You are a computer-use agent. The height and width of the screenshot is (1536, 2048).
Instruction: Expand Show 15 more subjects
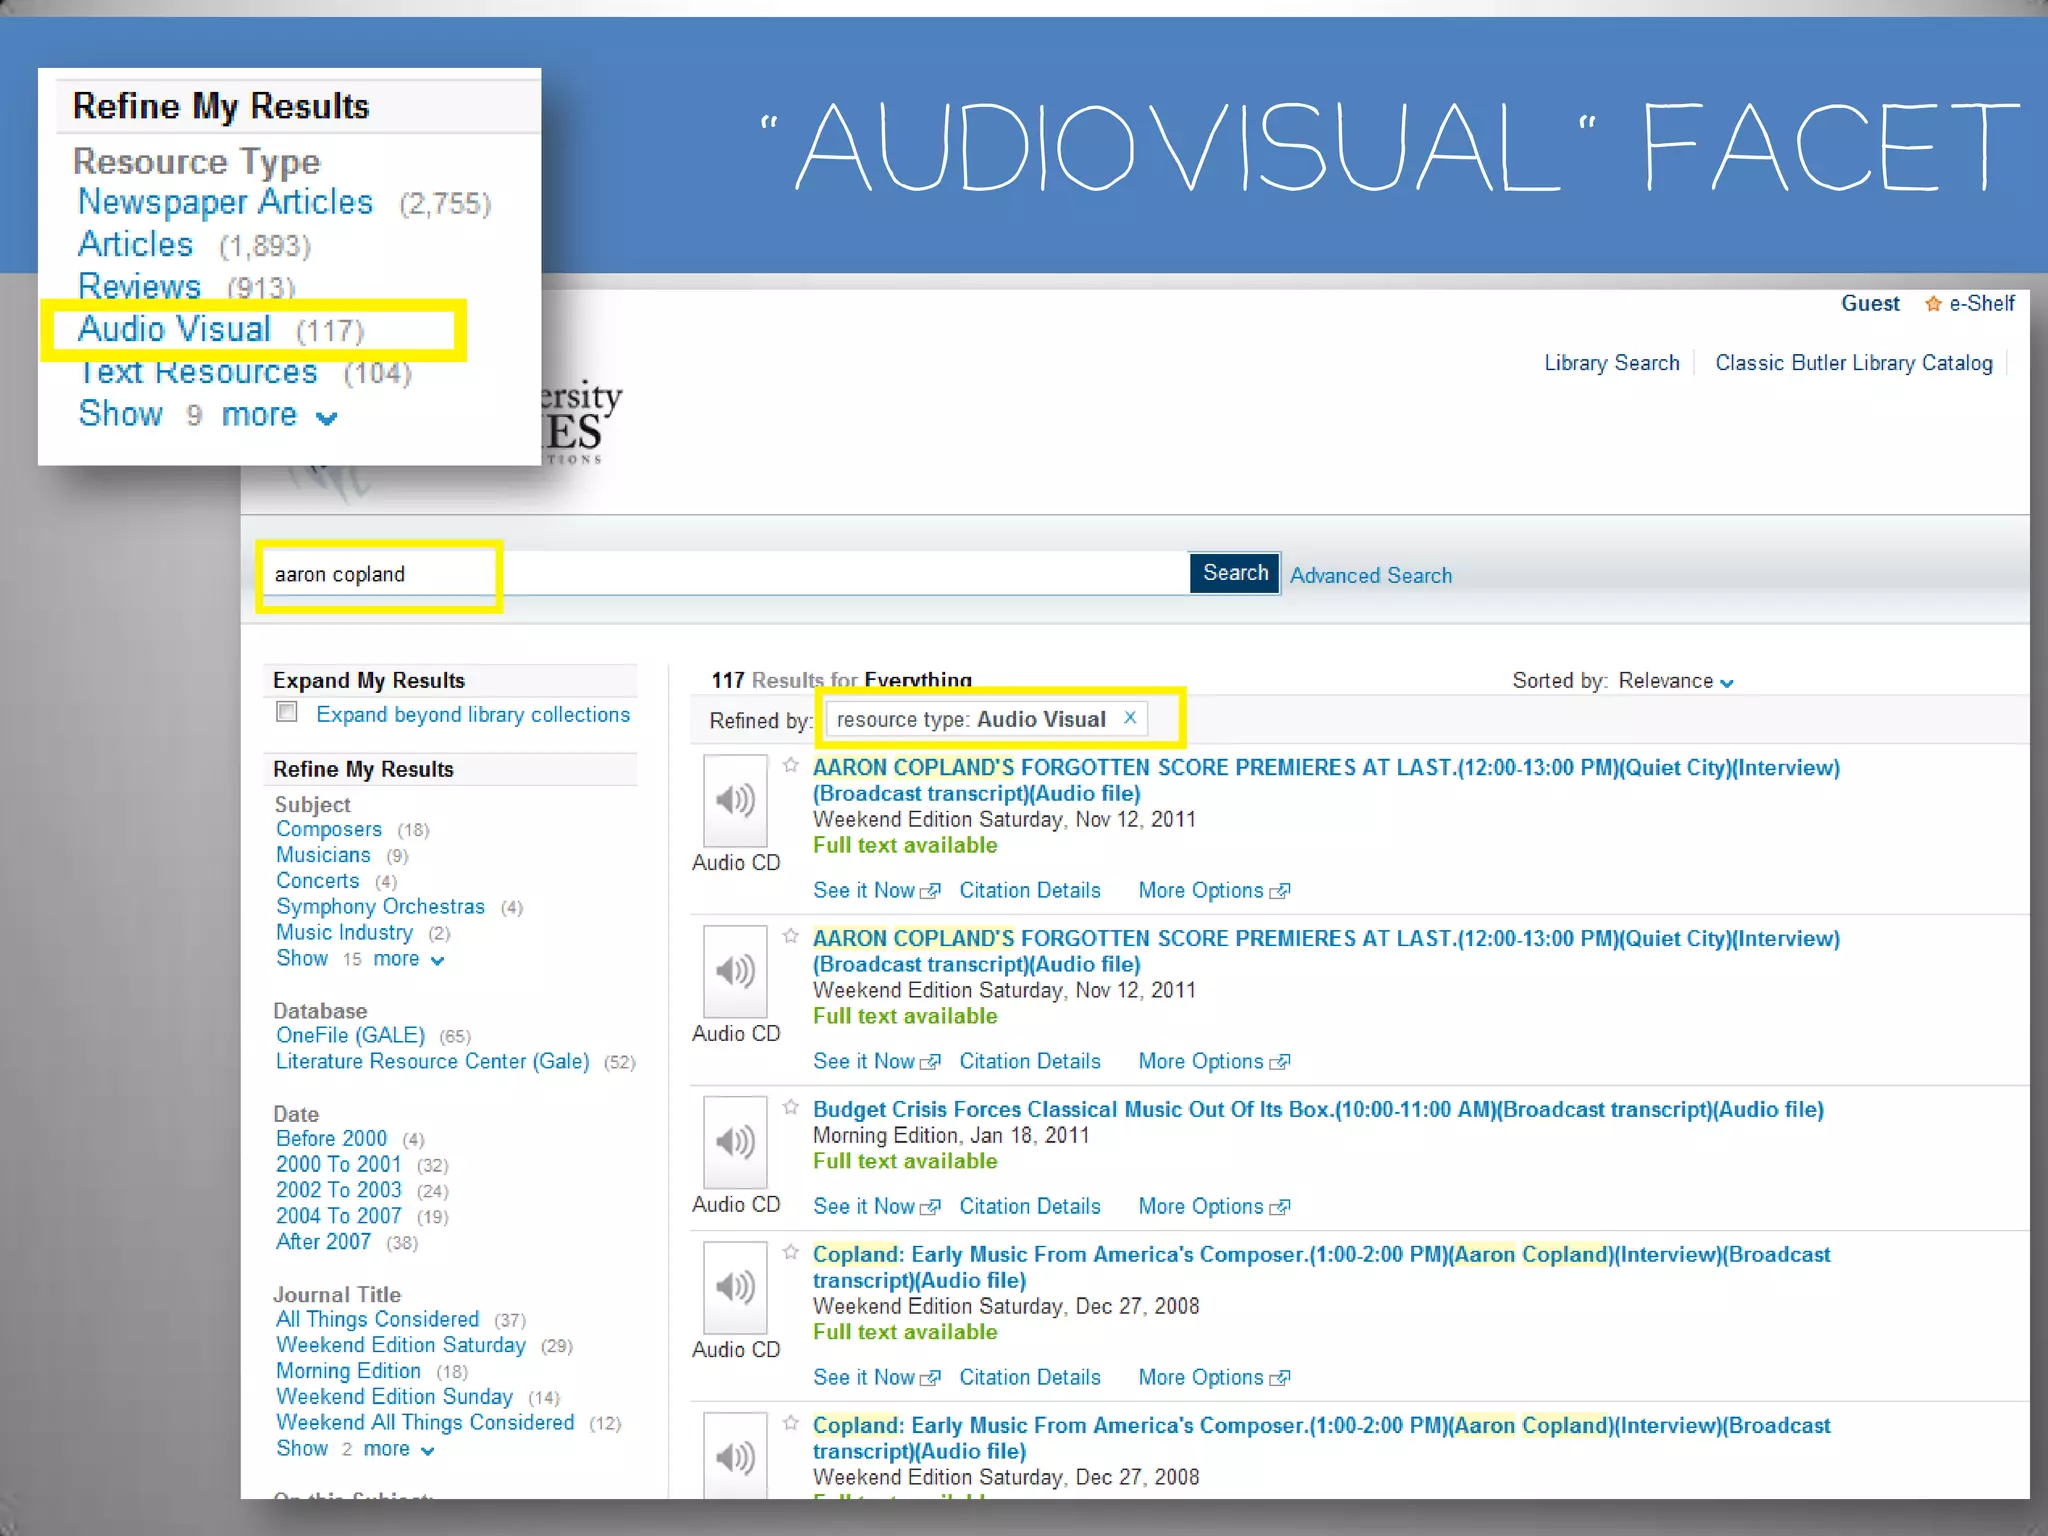pos(360,959)
